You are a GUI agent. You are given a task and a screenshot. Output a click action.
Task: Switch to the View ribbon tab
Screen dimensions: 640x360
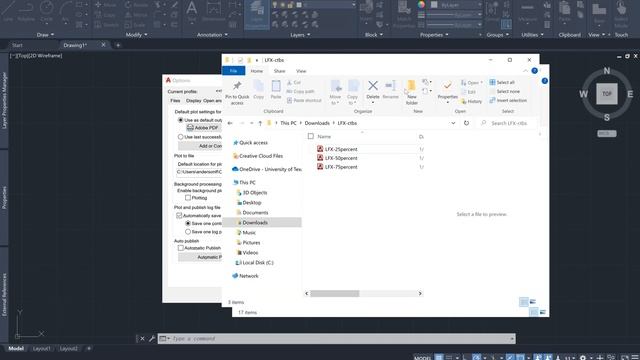301,71
